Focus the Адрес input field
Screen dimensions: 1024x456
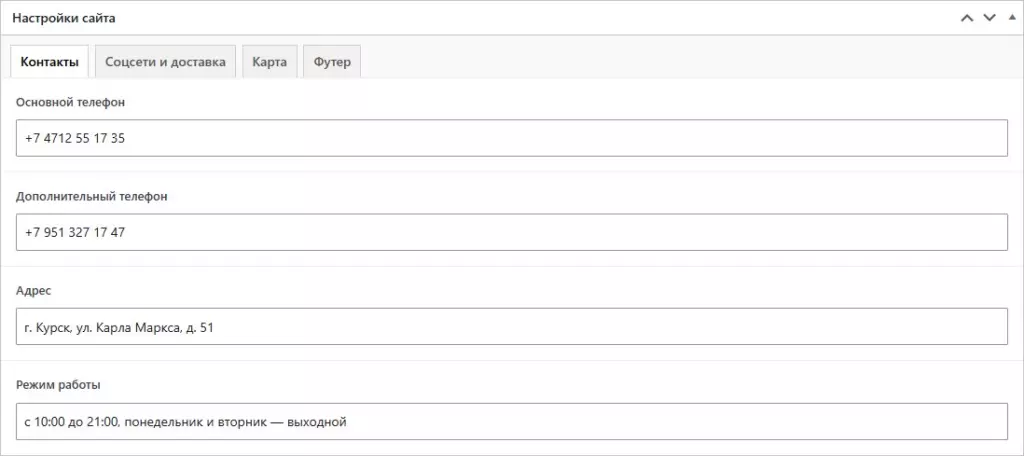click(x=512, y=327)
